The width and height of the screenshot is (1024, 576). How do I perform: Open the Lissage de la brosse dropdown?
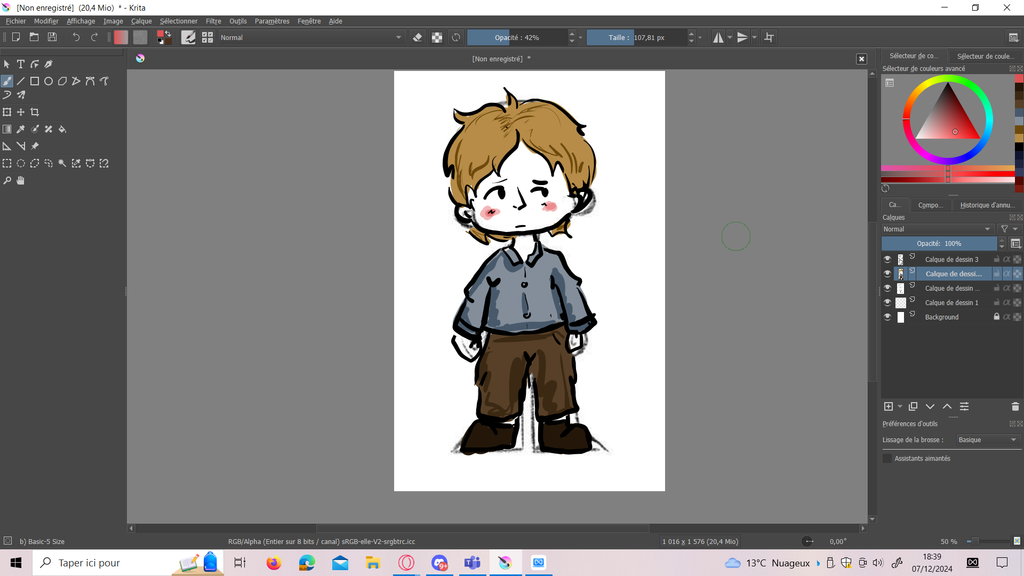(986, 440)
